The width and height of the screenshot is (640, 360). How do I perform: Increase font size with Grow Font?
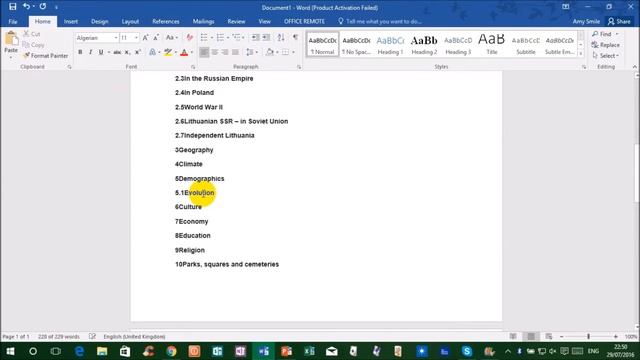pyautogui.click(x=145, y=38)
